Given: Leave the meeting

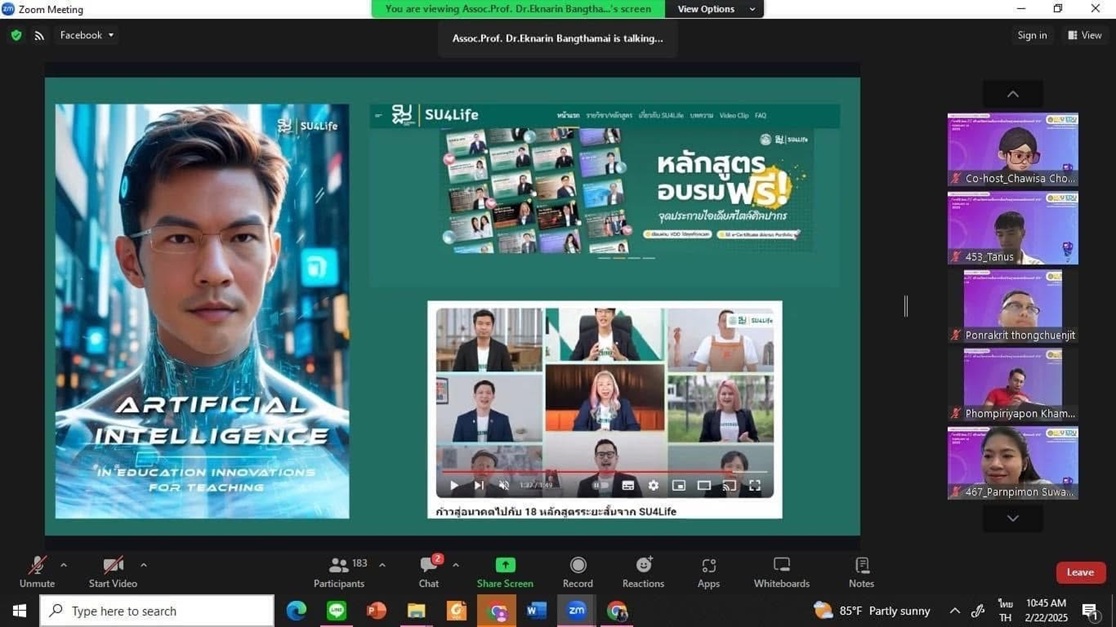Looking at the screenshot, I should pos(1080,572).
